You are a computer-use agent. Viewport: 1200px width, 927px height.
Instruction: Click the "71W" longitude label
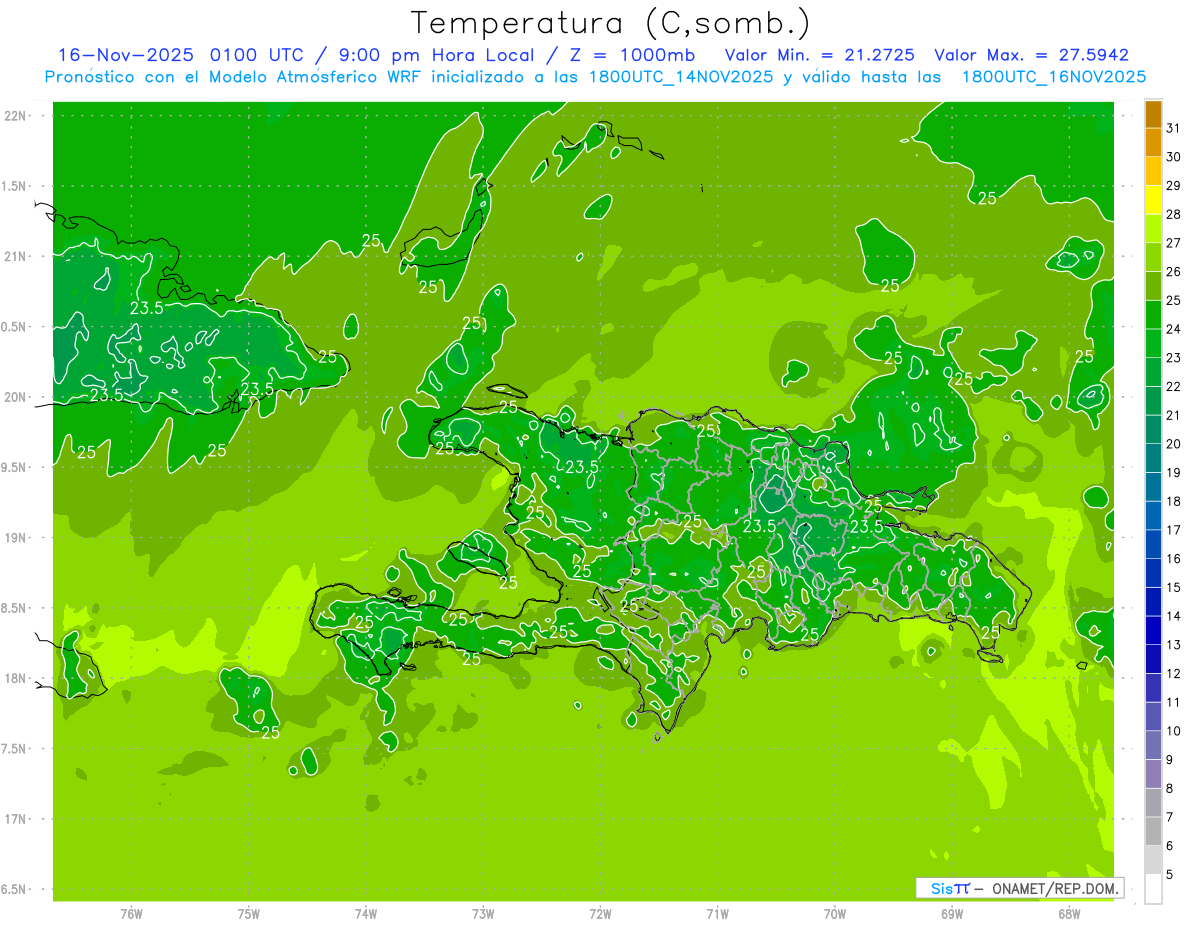coord(717,914)
